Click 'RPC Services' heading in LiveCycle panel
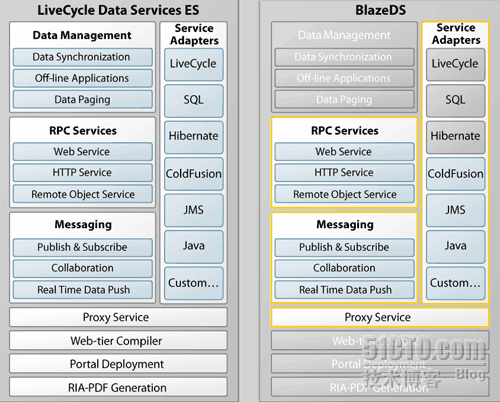 tap(83, 130)
